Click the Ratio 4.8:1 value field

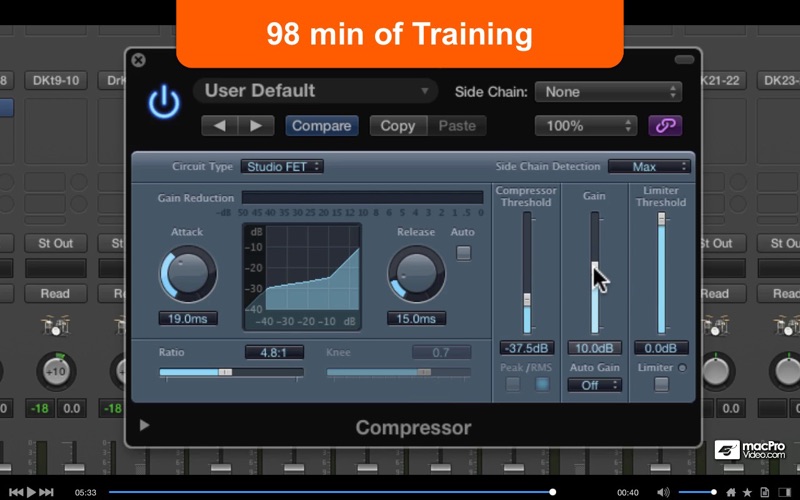pyautogui.click(x=274, y=352)
